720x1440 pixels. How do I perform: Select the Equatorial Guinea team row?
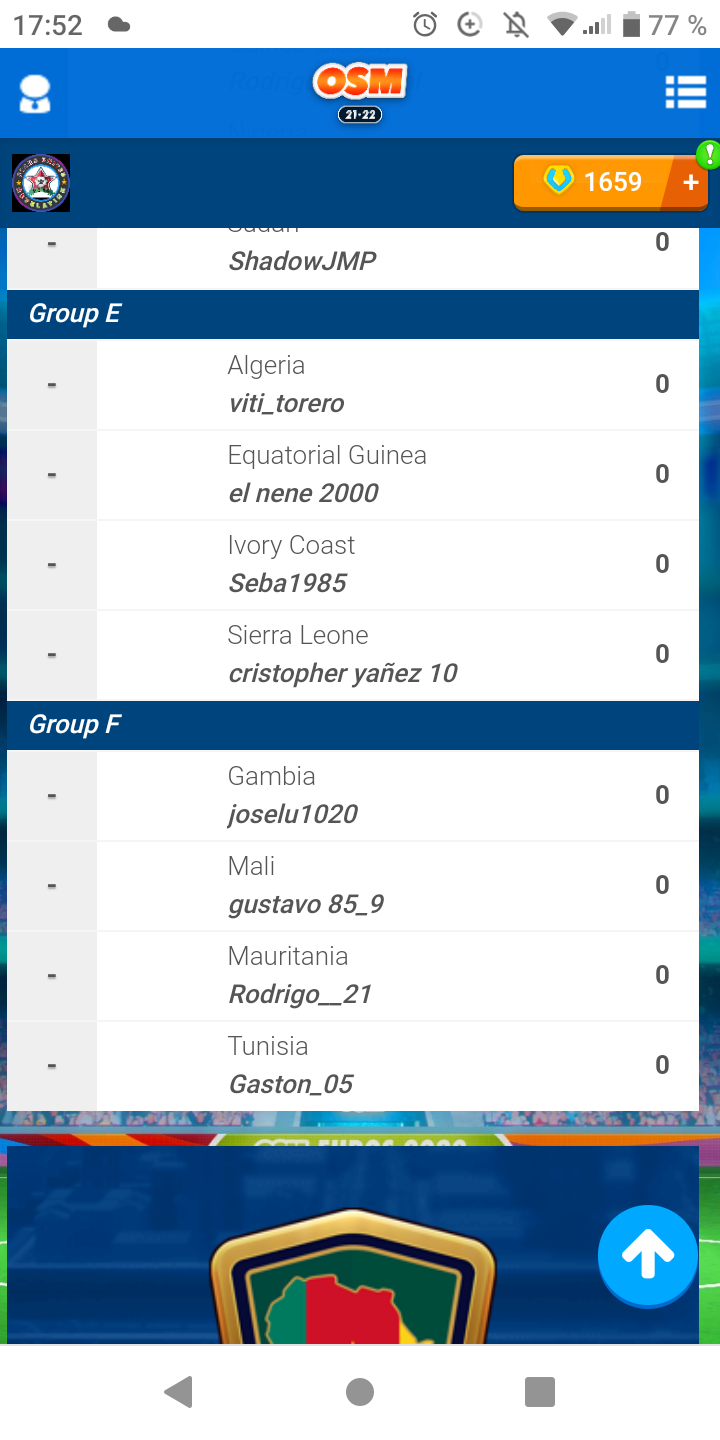[x=353, y=475]
